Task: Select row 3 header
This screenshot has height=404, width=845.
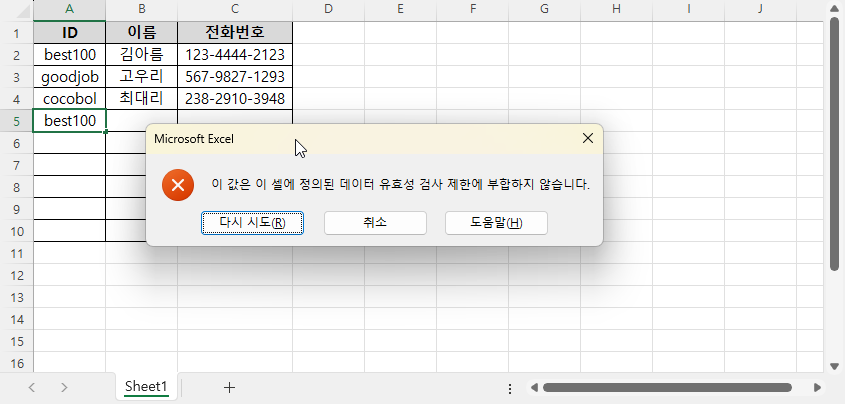Action: (17, 77)
